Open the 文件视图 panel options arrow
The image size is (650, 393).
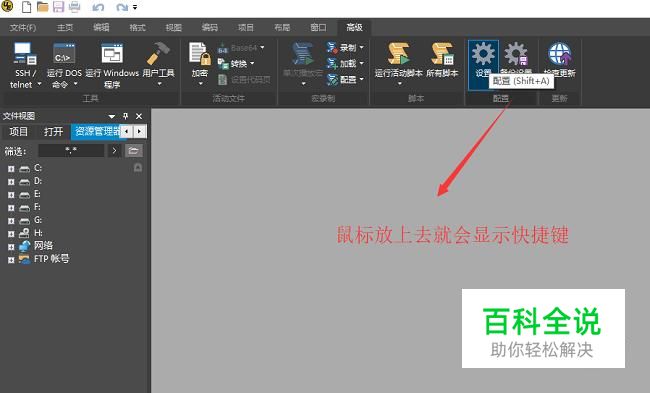[112, 116]
